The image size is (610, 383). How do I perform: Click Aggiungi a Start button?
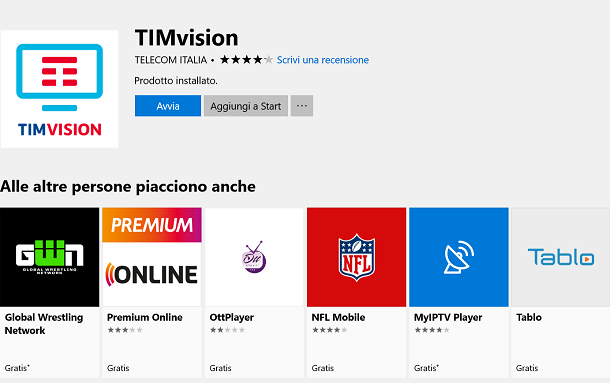pos(245,106)
